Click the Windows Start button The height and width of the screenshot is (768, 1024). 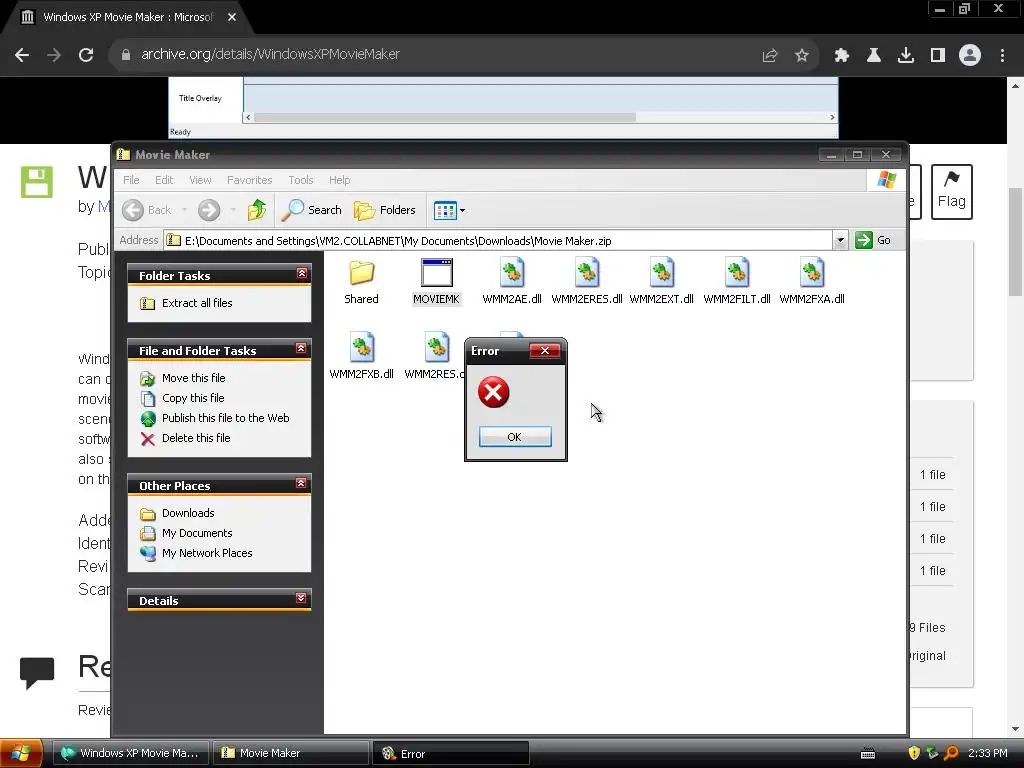[22, 753]
